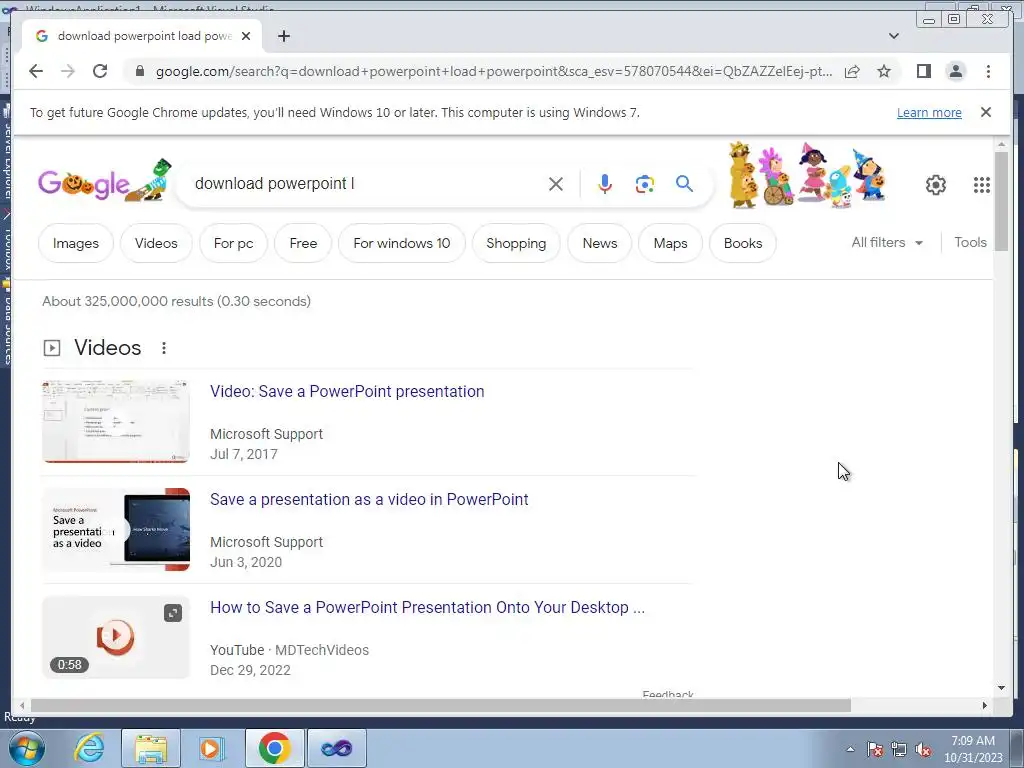The height and width of the screenshot is (768, 1024).
Task: Reload the current page
Action: pos(100,71)
